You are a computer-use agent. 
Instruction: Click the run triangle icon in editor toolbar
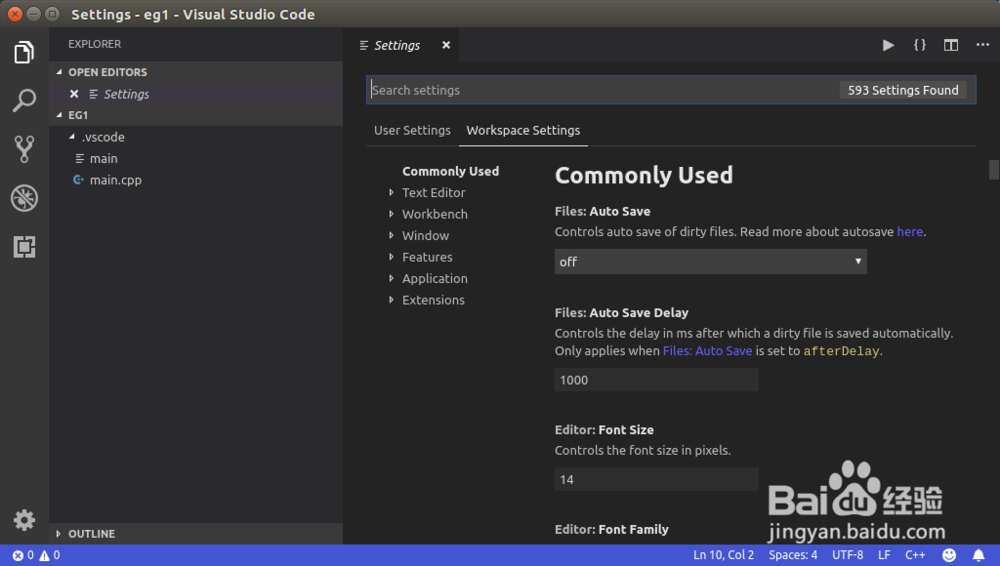pyautogui.click(x=888, y=45)
